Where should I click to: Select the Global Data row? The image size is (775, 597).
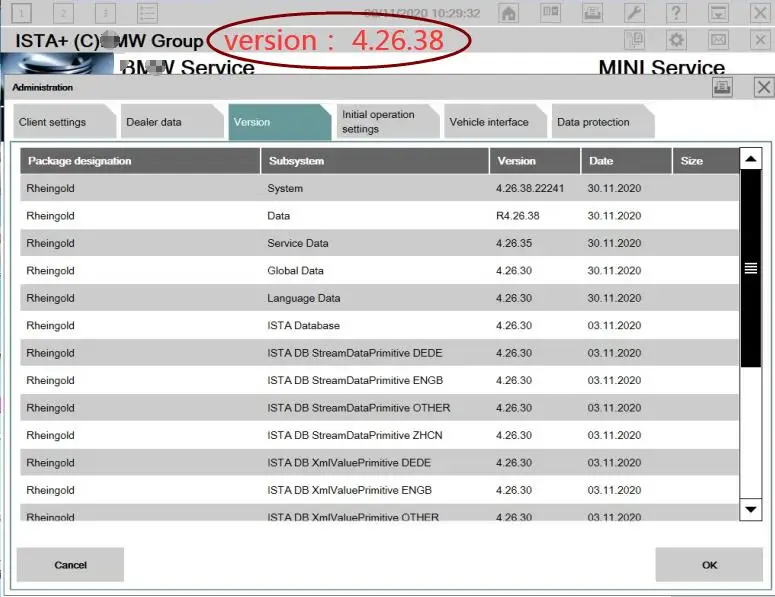click(x=379, y=270)
